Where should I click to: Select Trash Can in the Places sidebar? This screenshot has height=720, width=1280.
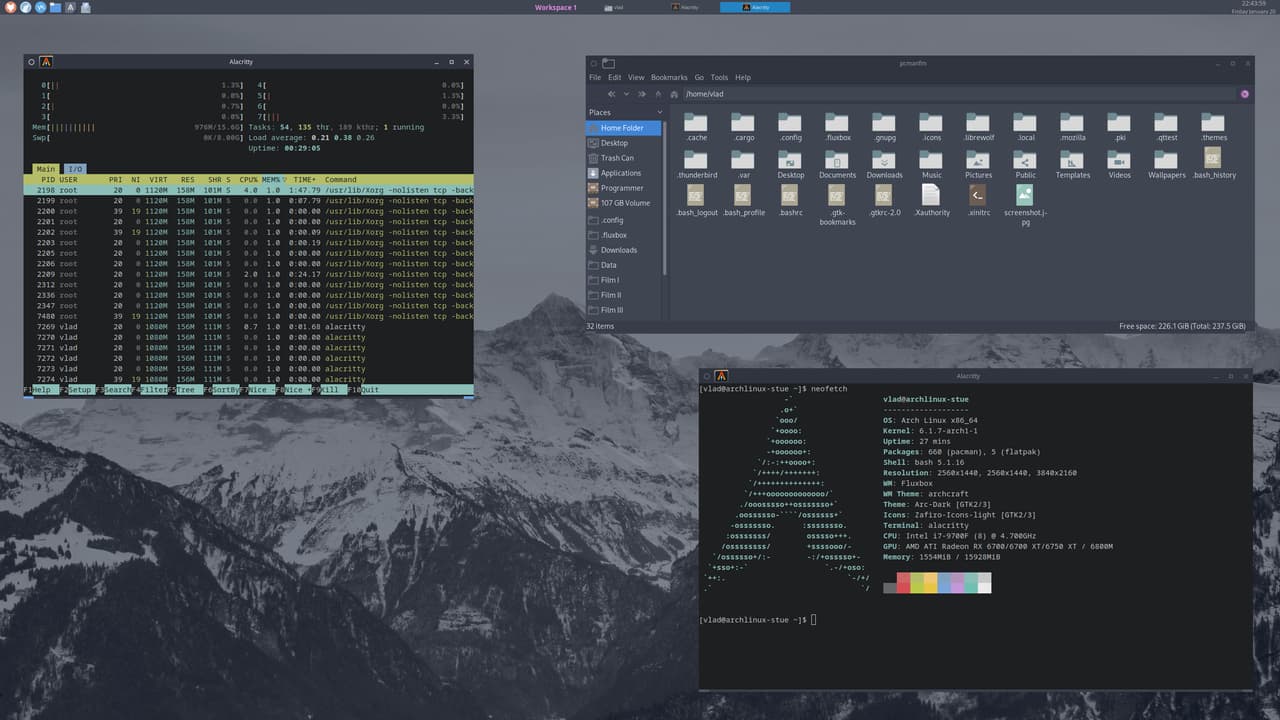(x=617, y=157)
